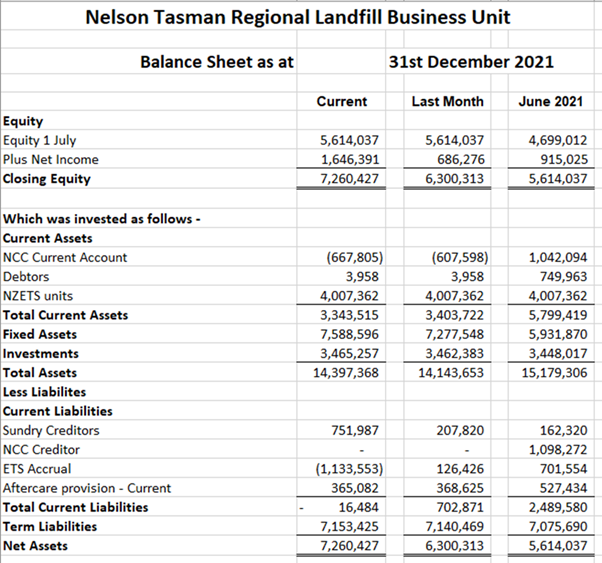The image size is (602, 563).
Task: Select Last Month Investments value 3,462,383
Action: click(x=454, y=353)
